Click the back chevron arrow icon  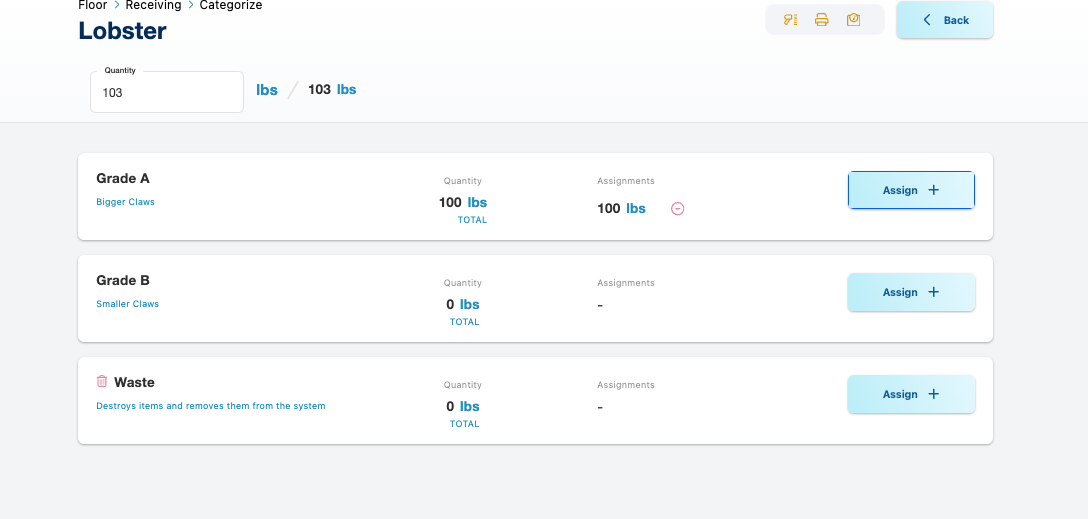point(927,20)
